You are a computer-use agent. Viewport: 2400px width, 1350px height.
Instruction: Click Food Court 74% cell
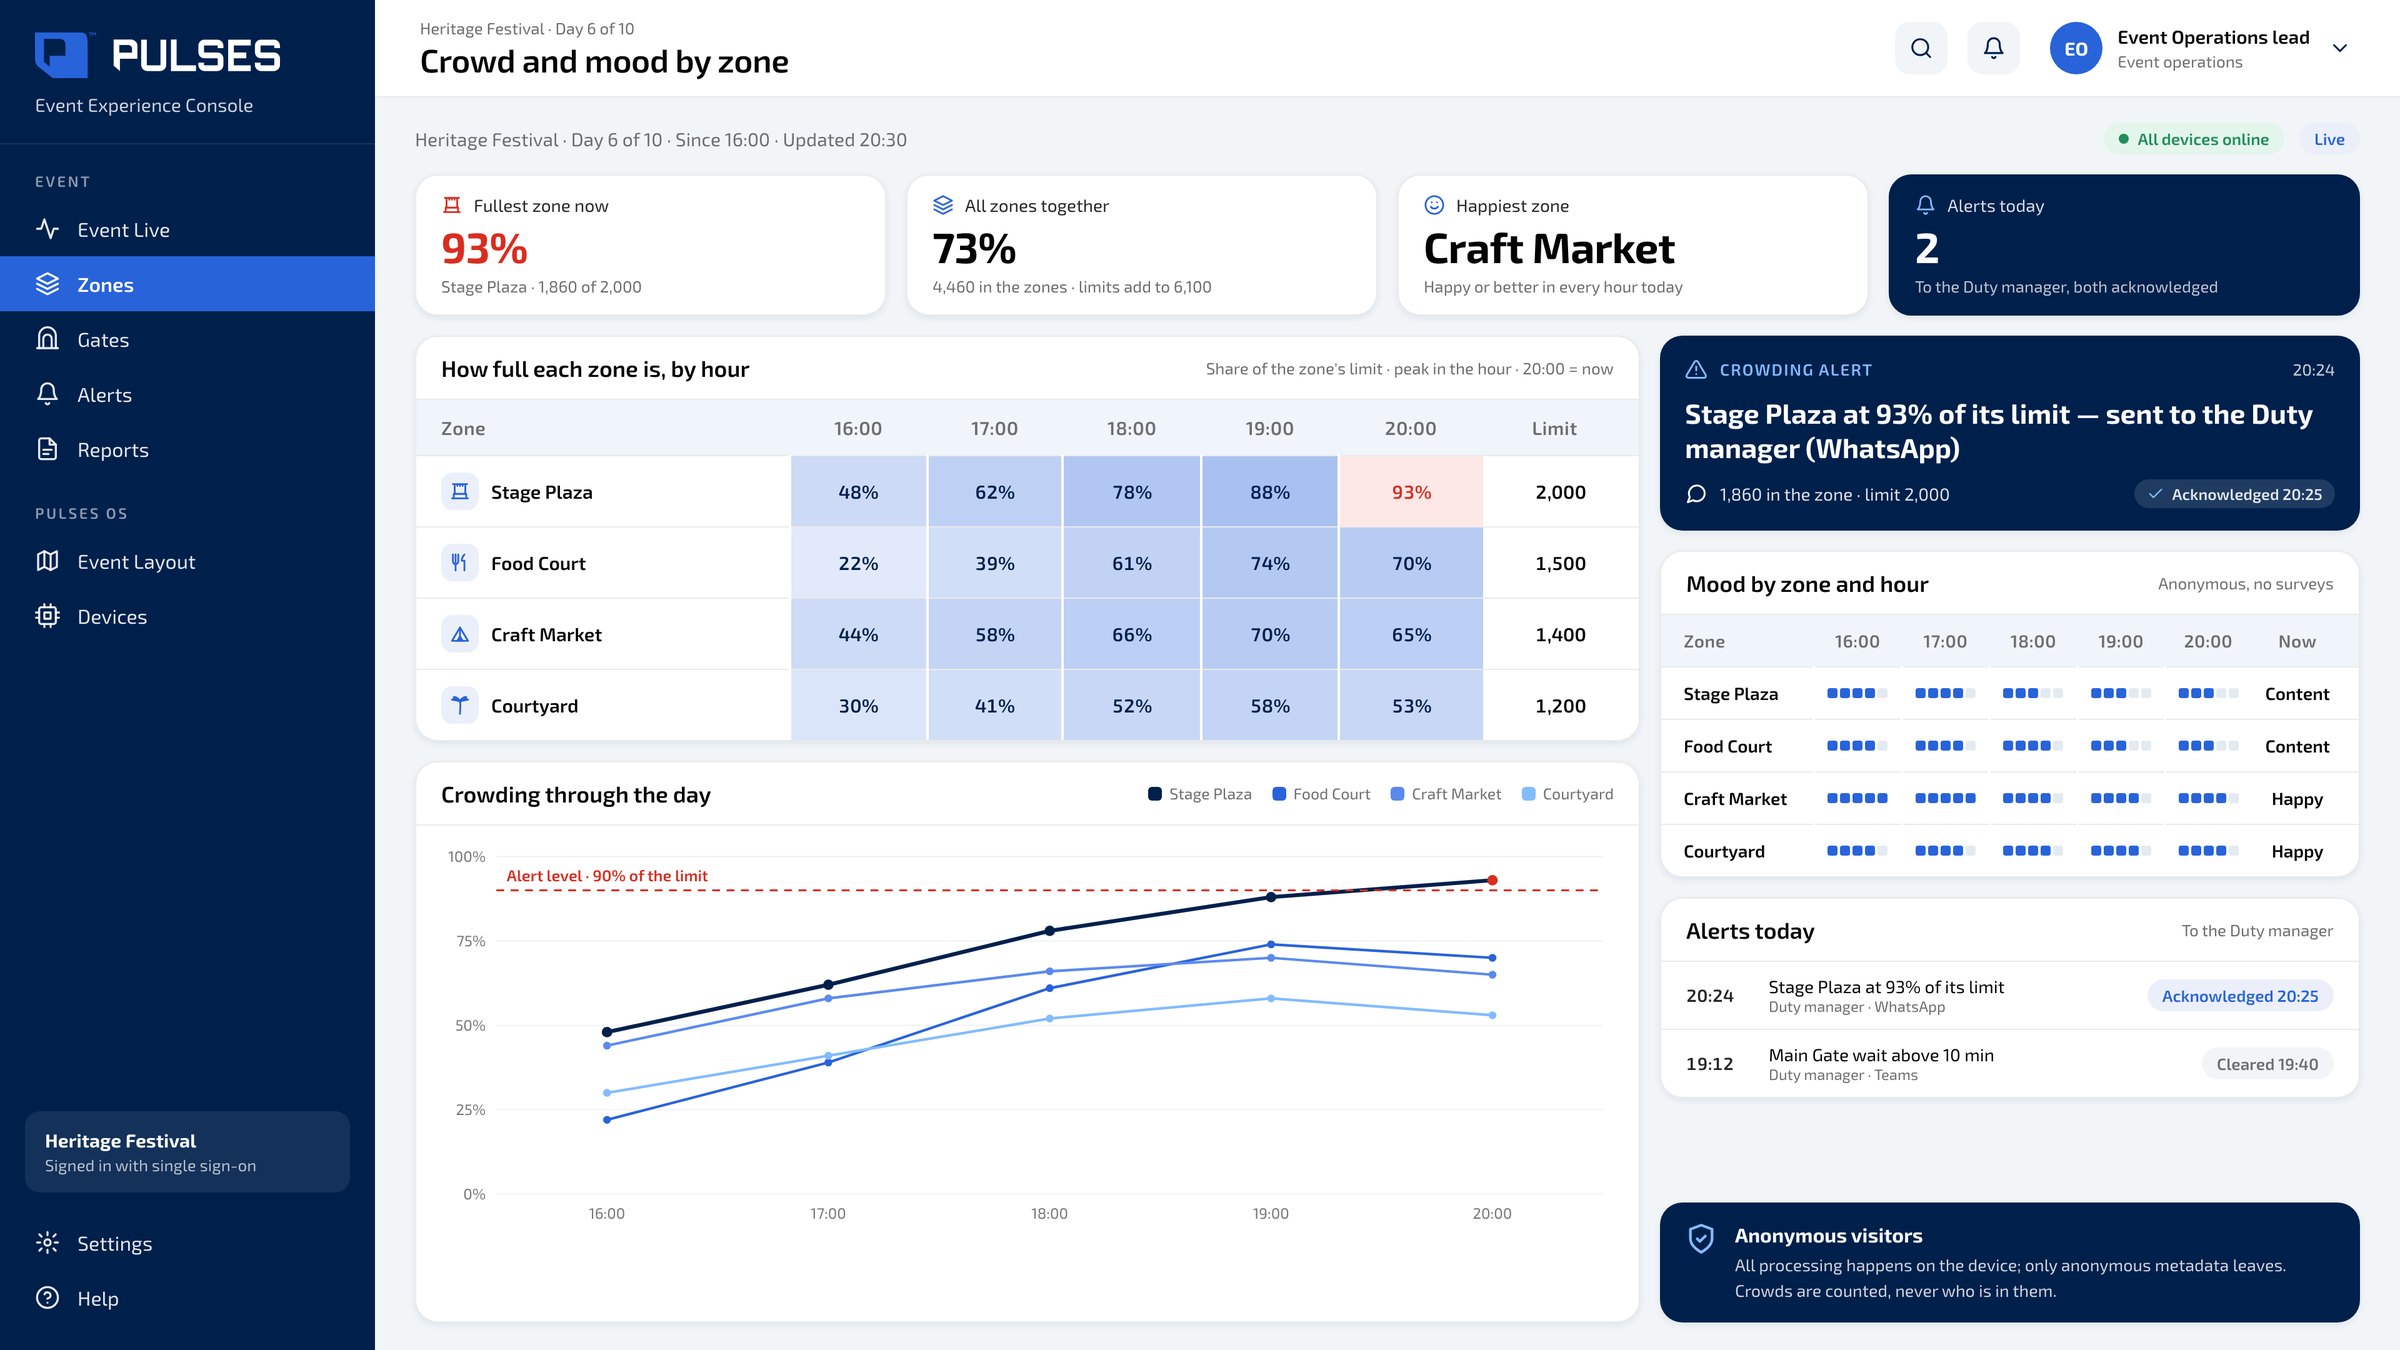tap(1270, 563)
